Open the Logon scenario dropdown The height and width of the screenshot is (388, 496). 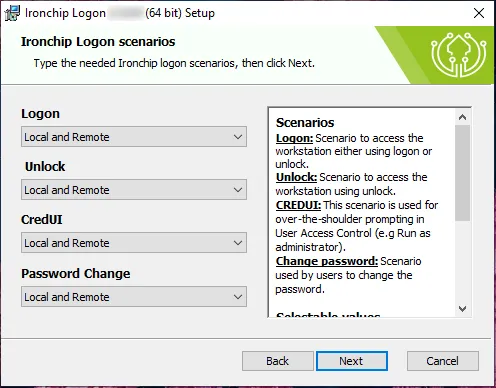[x=134, y=137]
